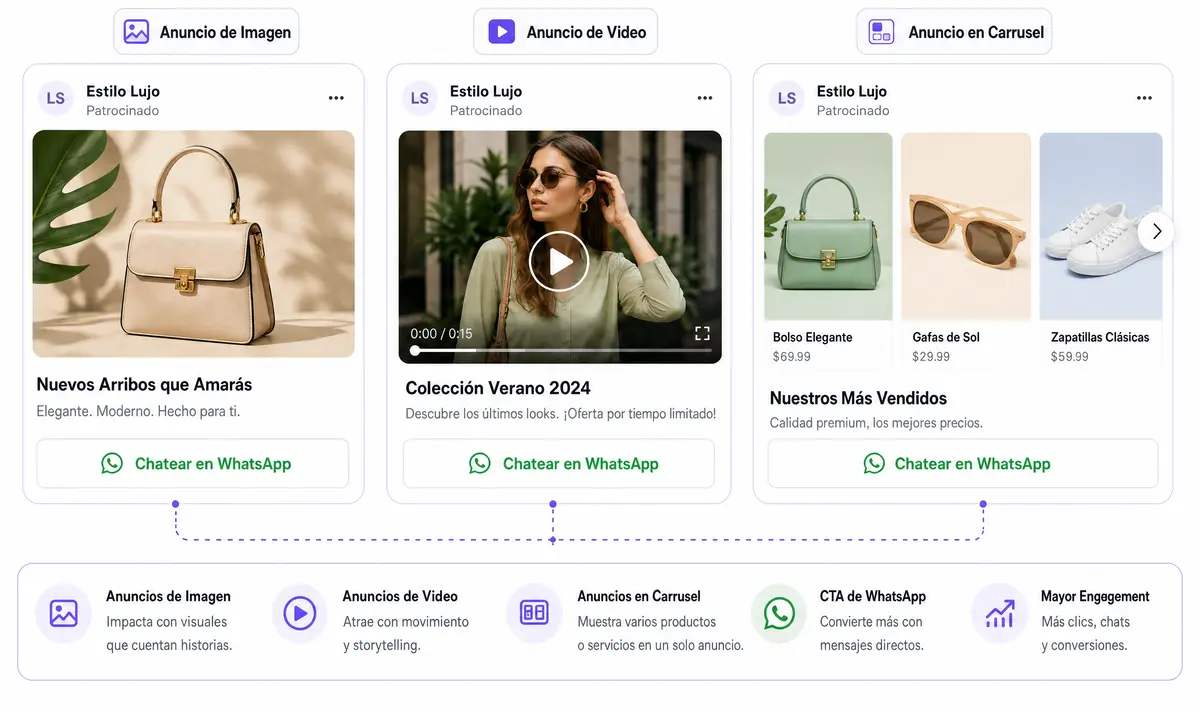1200x711 pixels.
Task: Click the $69.99 price label
Action: tap(792, 356)
